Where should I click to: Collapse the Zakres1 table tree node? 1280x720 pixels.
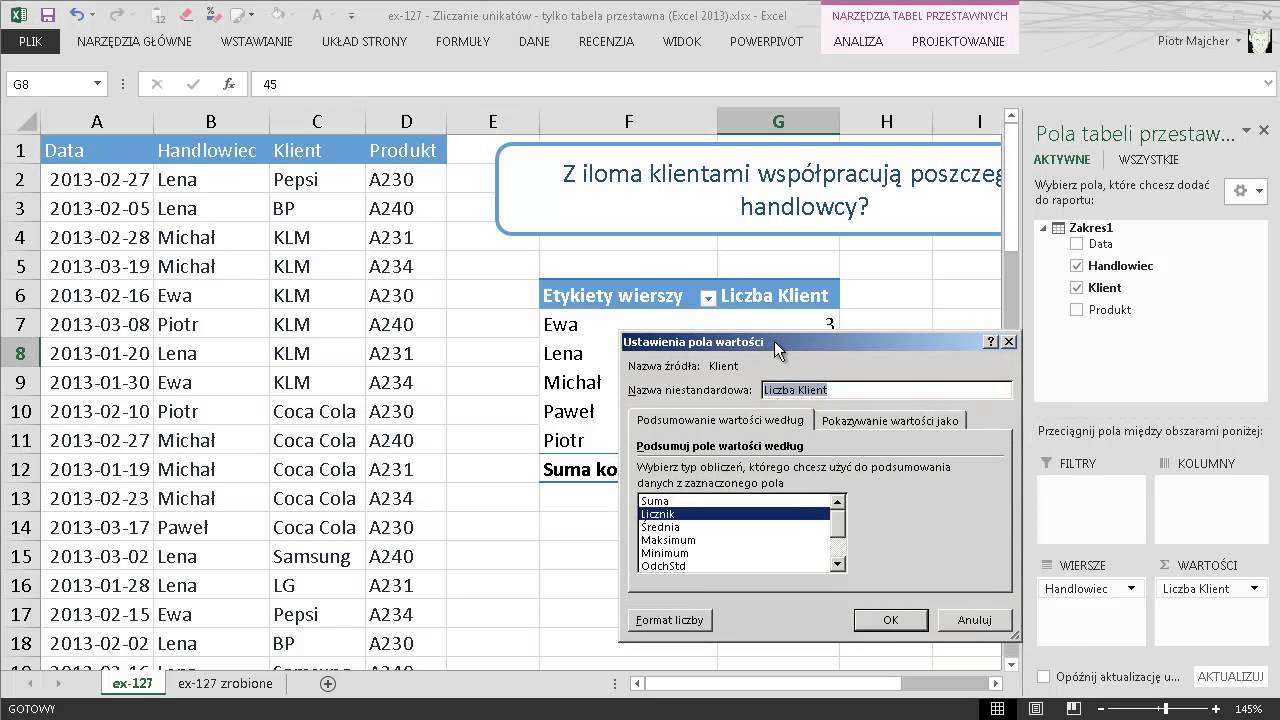coord(1044,228)
